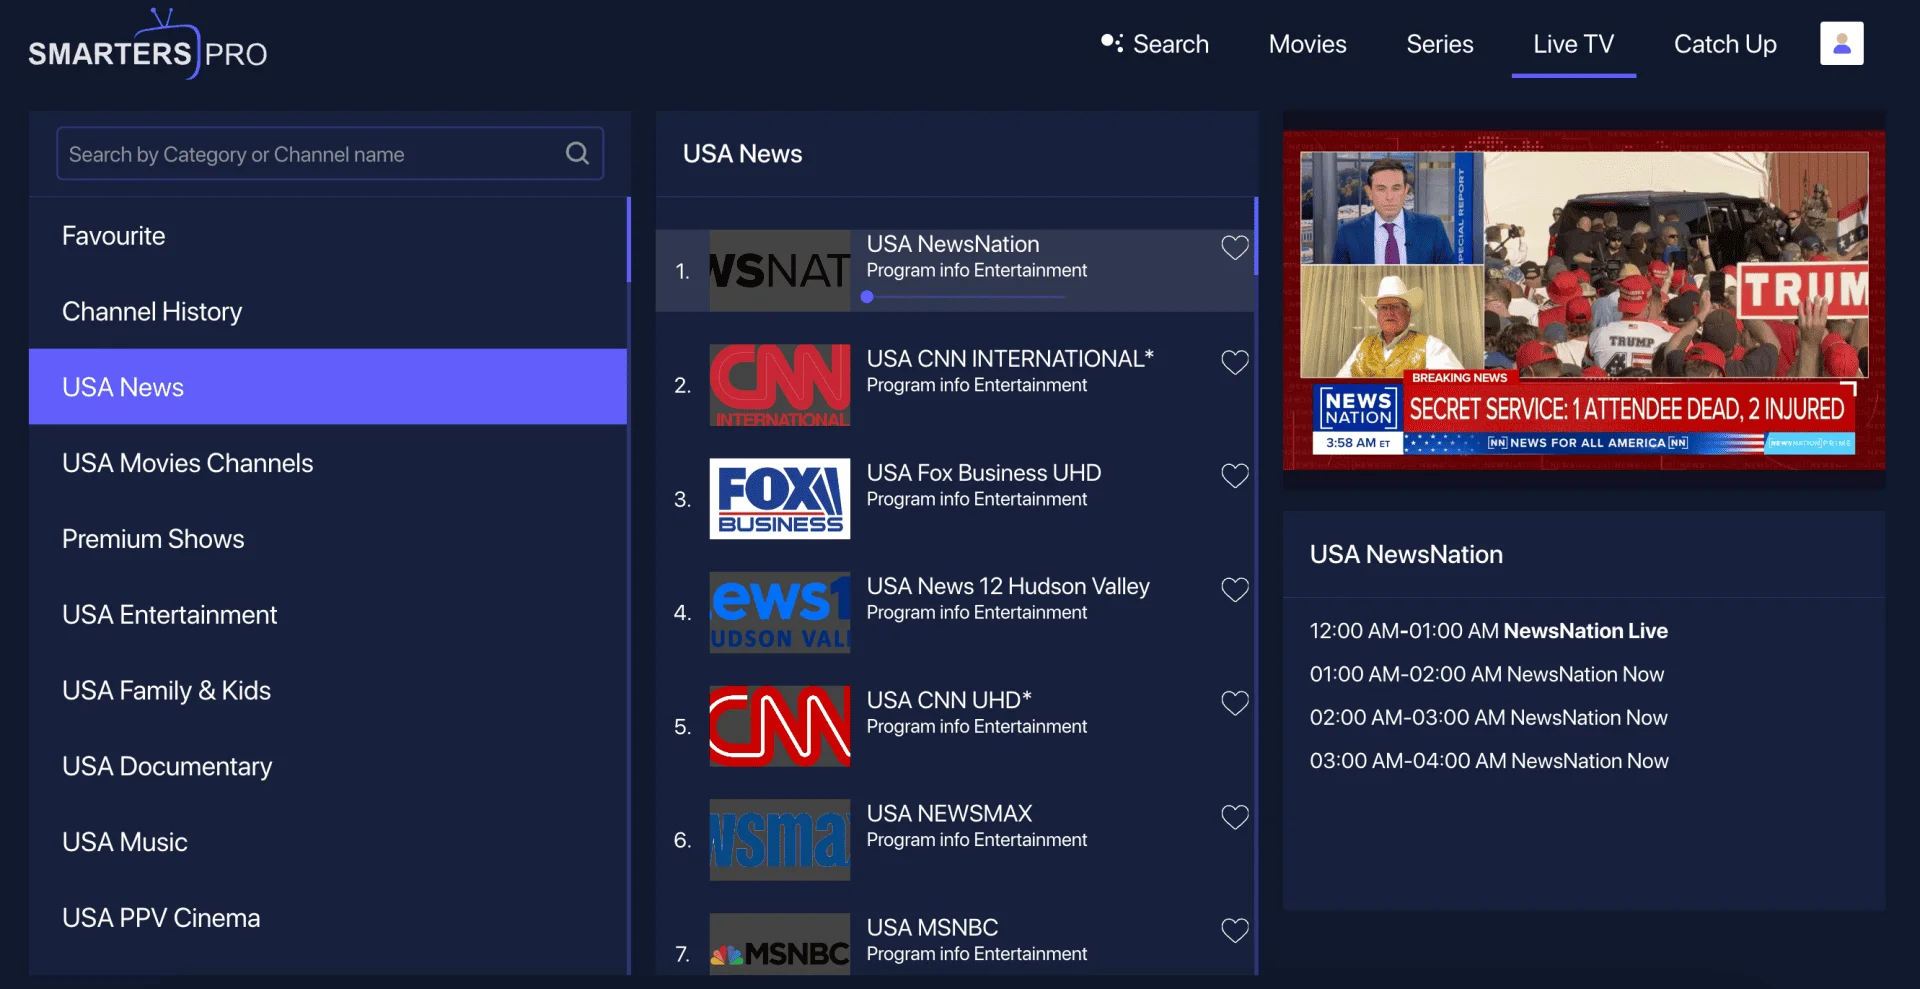This screenshot has width=1920, height=989.
Task: Add USA Fox Business UHD to favourites
Action: (x=1235, y=476)
